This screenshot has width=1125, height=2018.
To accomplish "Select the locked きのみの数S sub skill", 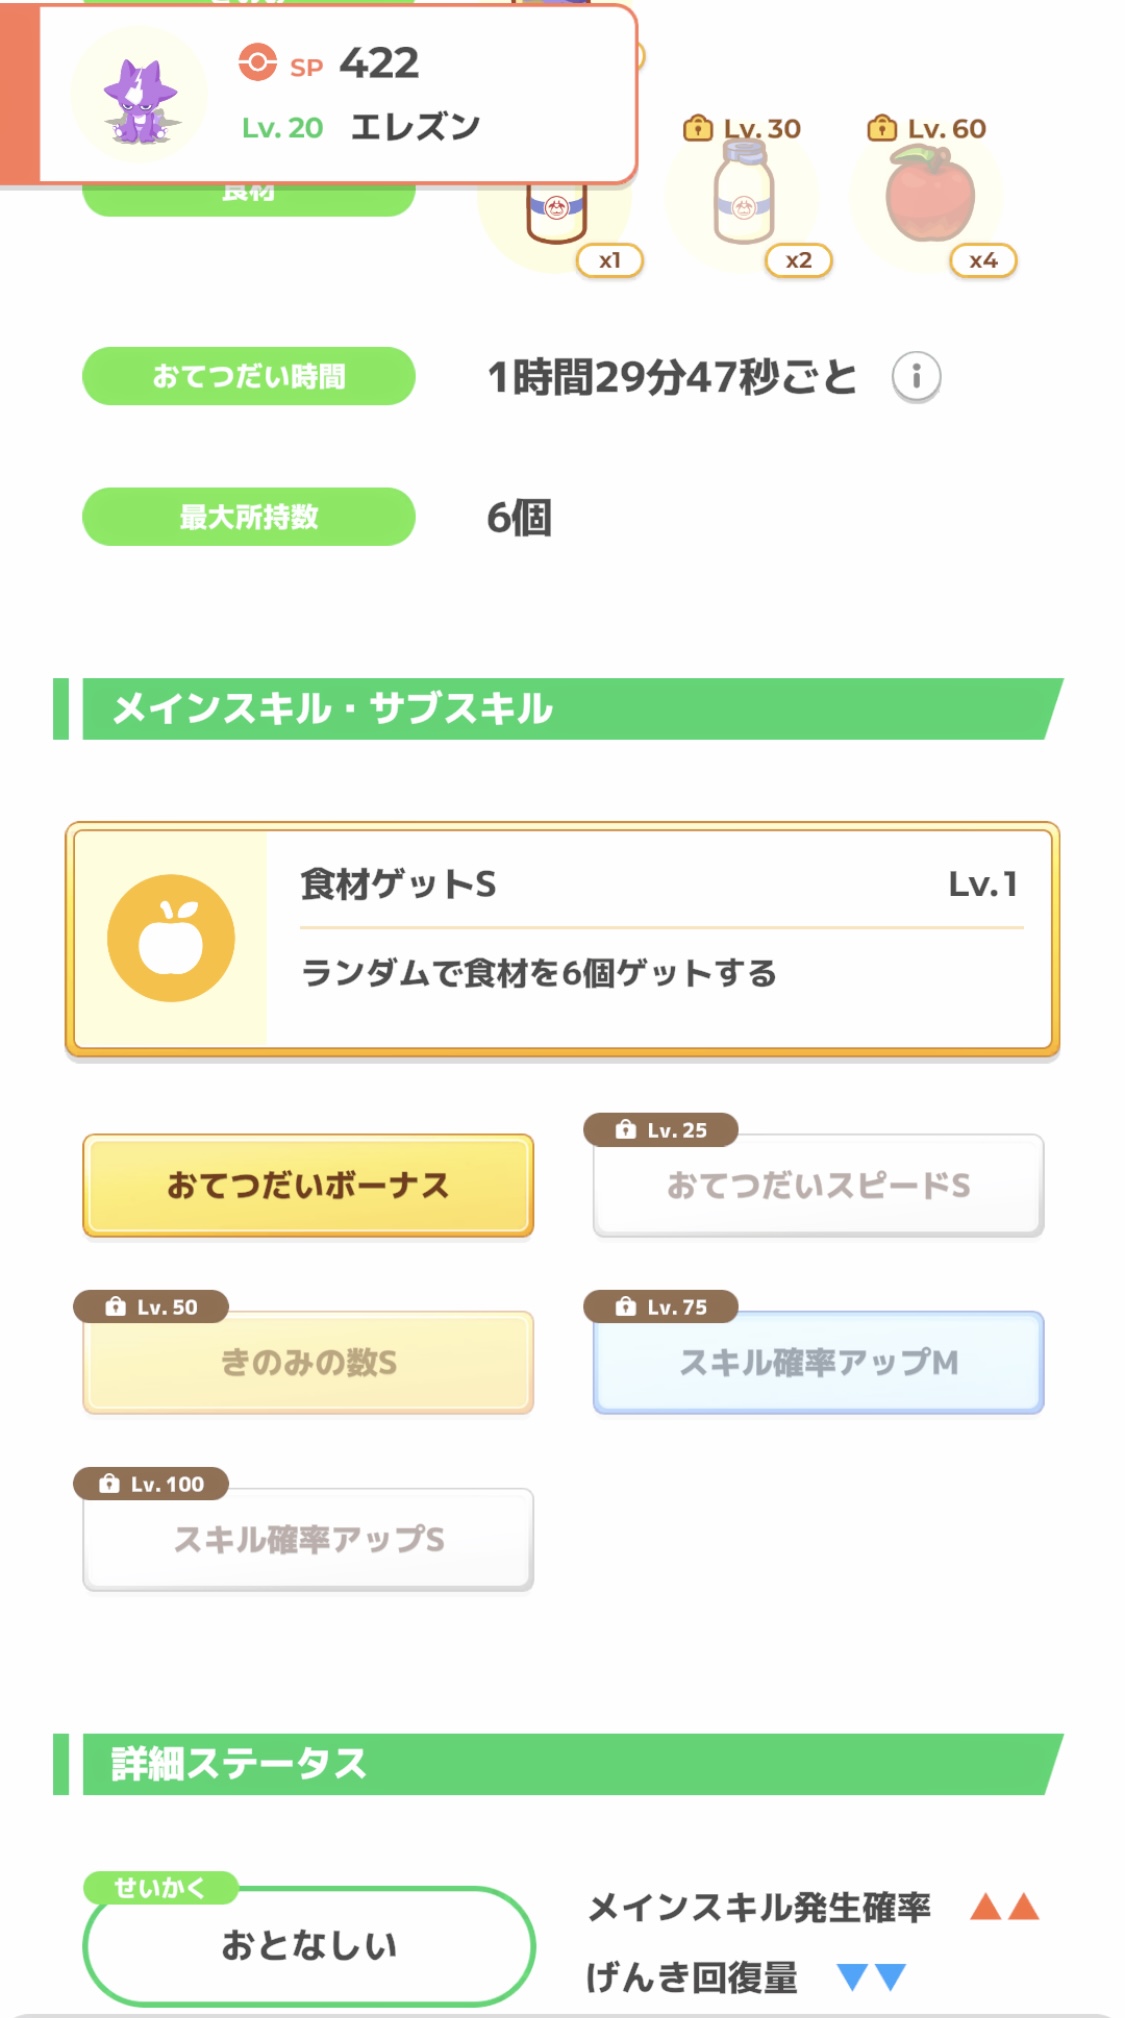I will point(308,1362).
